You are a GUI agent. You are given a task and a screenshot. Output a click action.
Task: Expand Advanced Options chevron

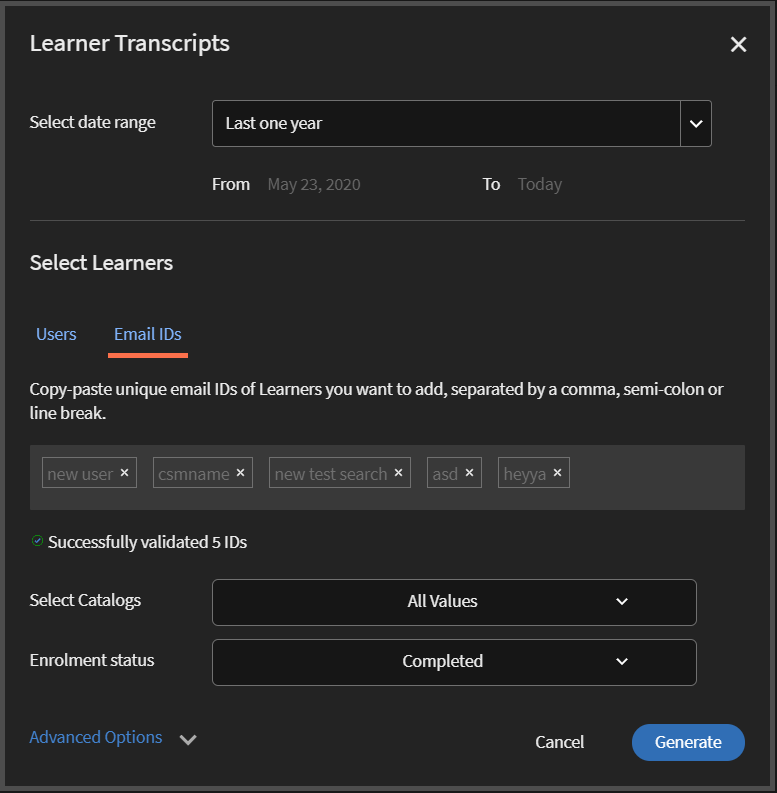pyautogui.click(x=188, y=740)
